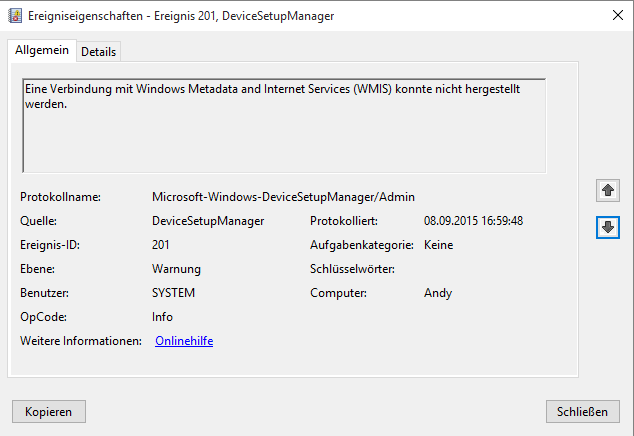Select the Quelle value DeviceSetupManager
The height and width of the screenshot is (436, 634).
208,221
